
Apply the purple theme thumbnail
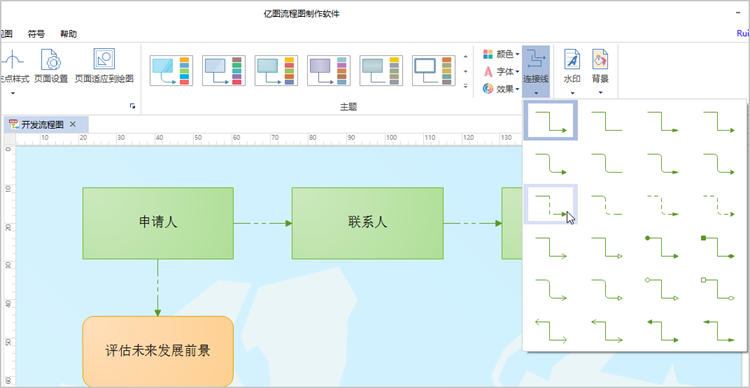tap(329, 70)
